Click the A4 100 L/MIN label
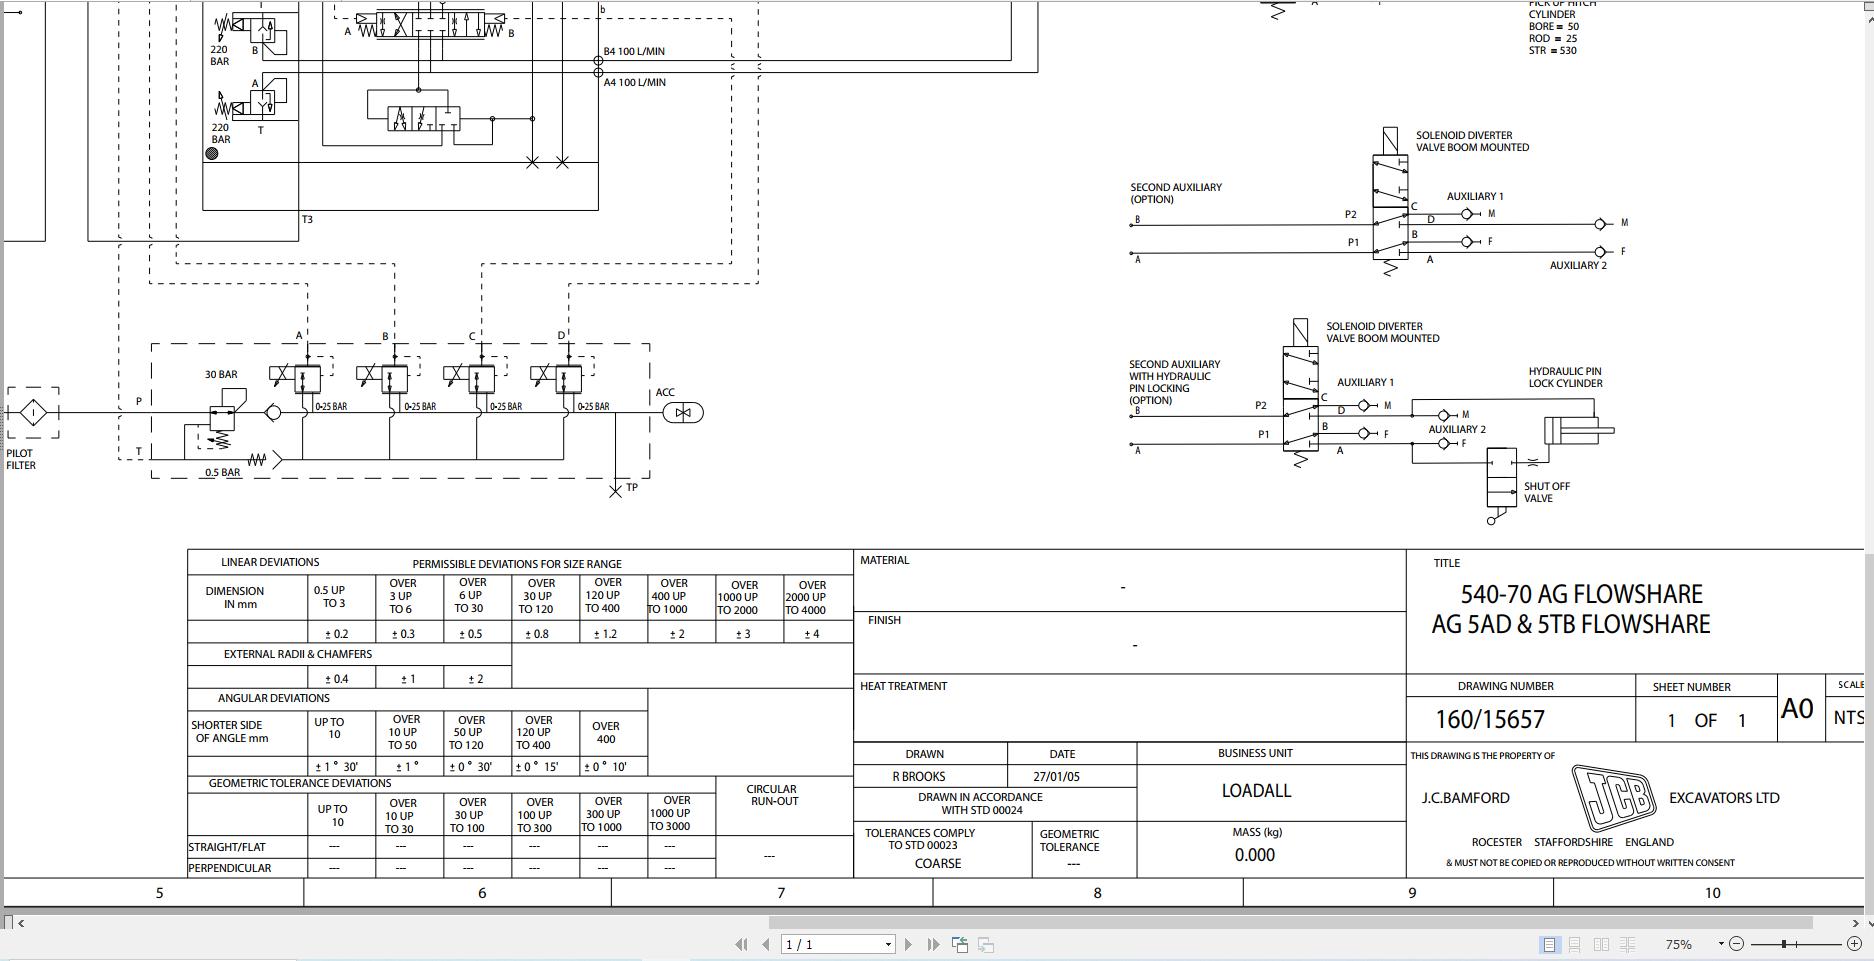 [634, 82]
